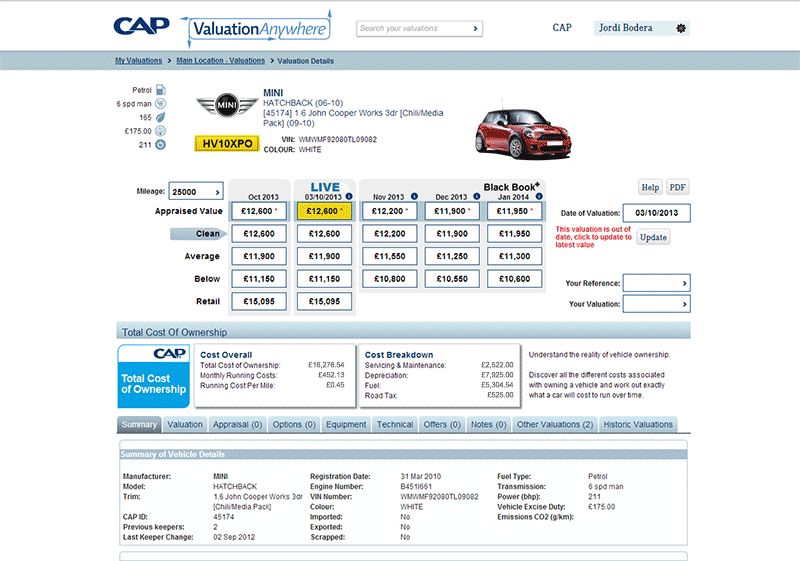Click the out of date valuation warning
The image size is (800, 561).
tap(593, 237)
